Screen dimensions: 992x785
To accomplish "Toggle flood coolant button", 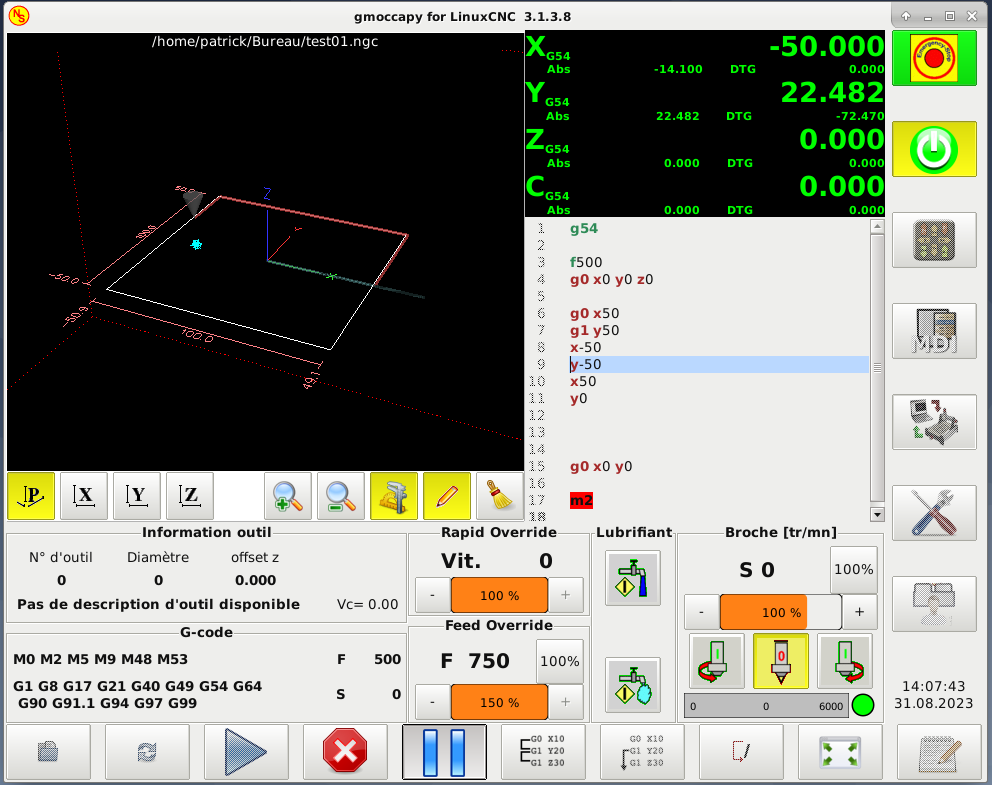I will 633,578.
